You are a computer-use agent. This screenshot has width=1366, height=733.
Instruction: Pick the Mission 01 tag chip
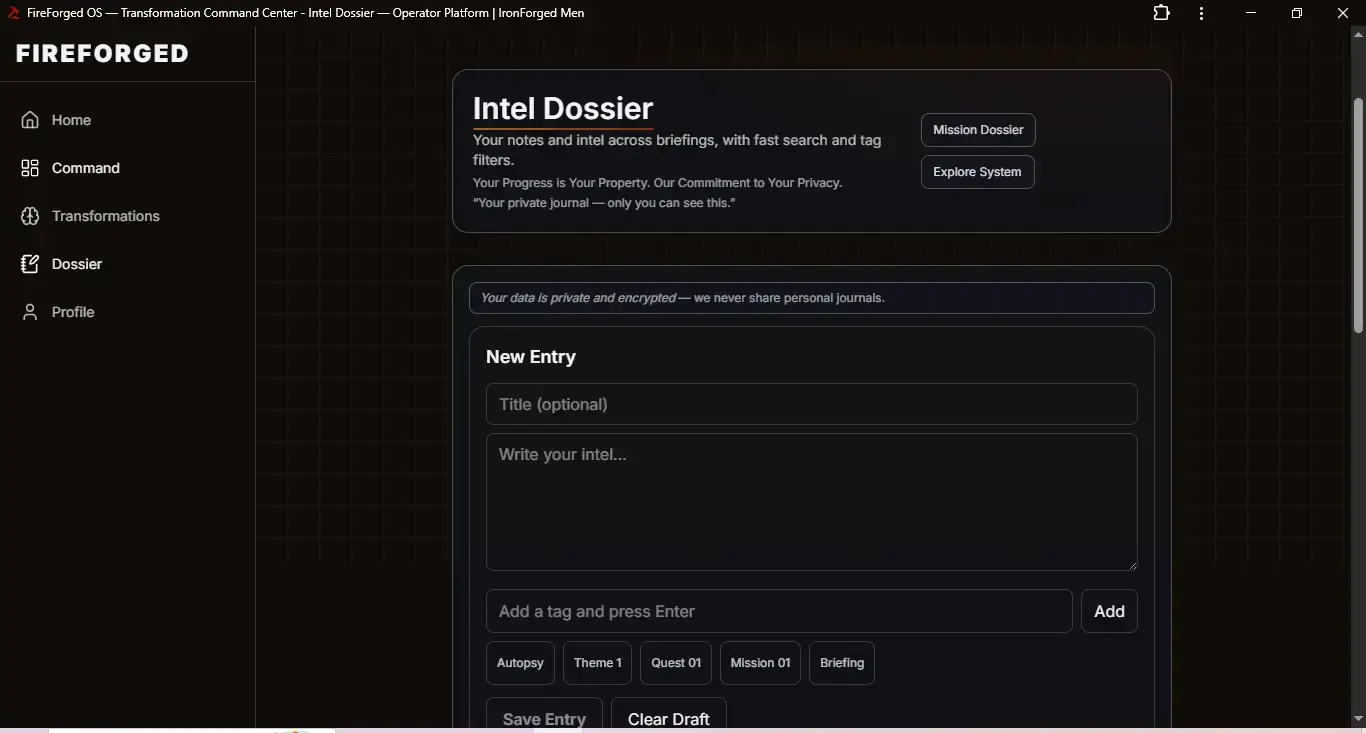pos(760,663)
